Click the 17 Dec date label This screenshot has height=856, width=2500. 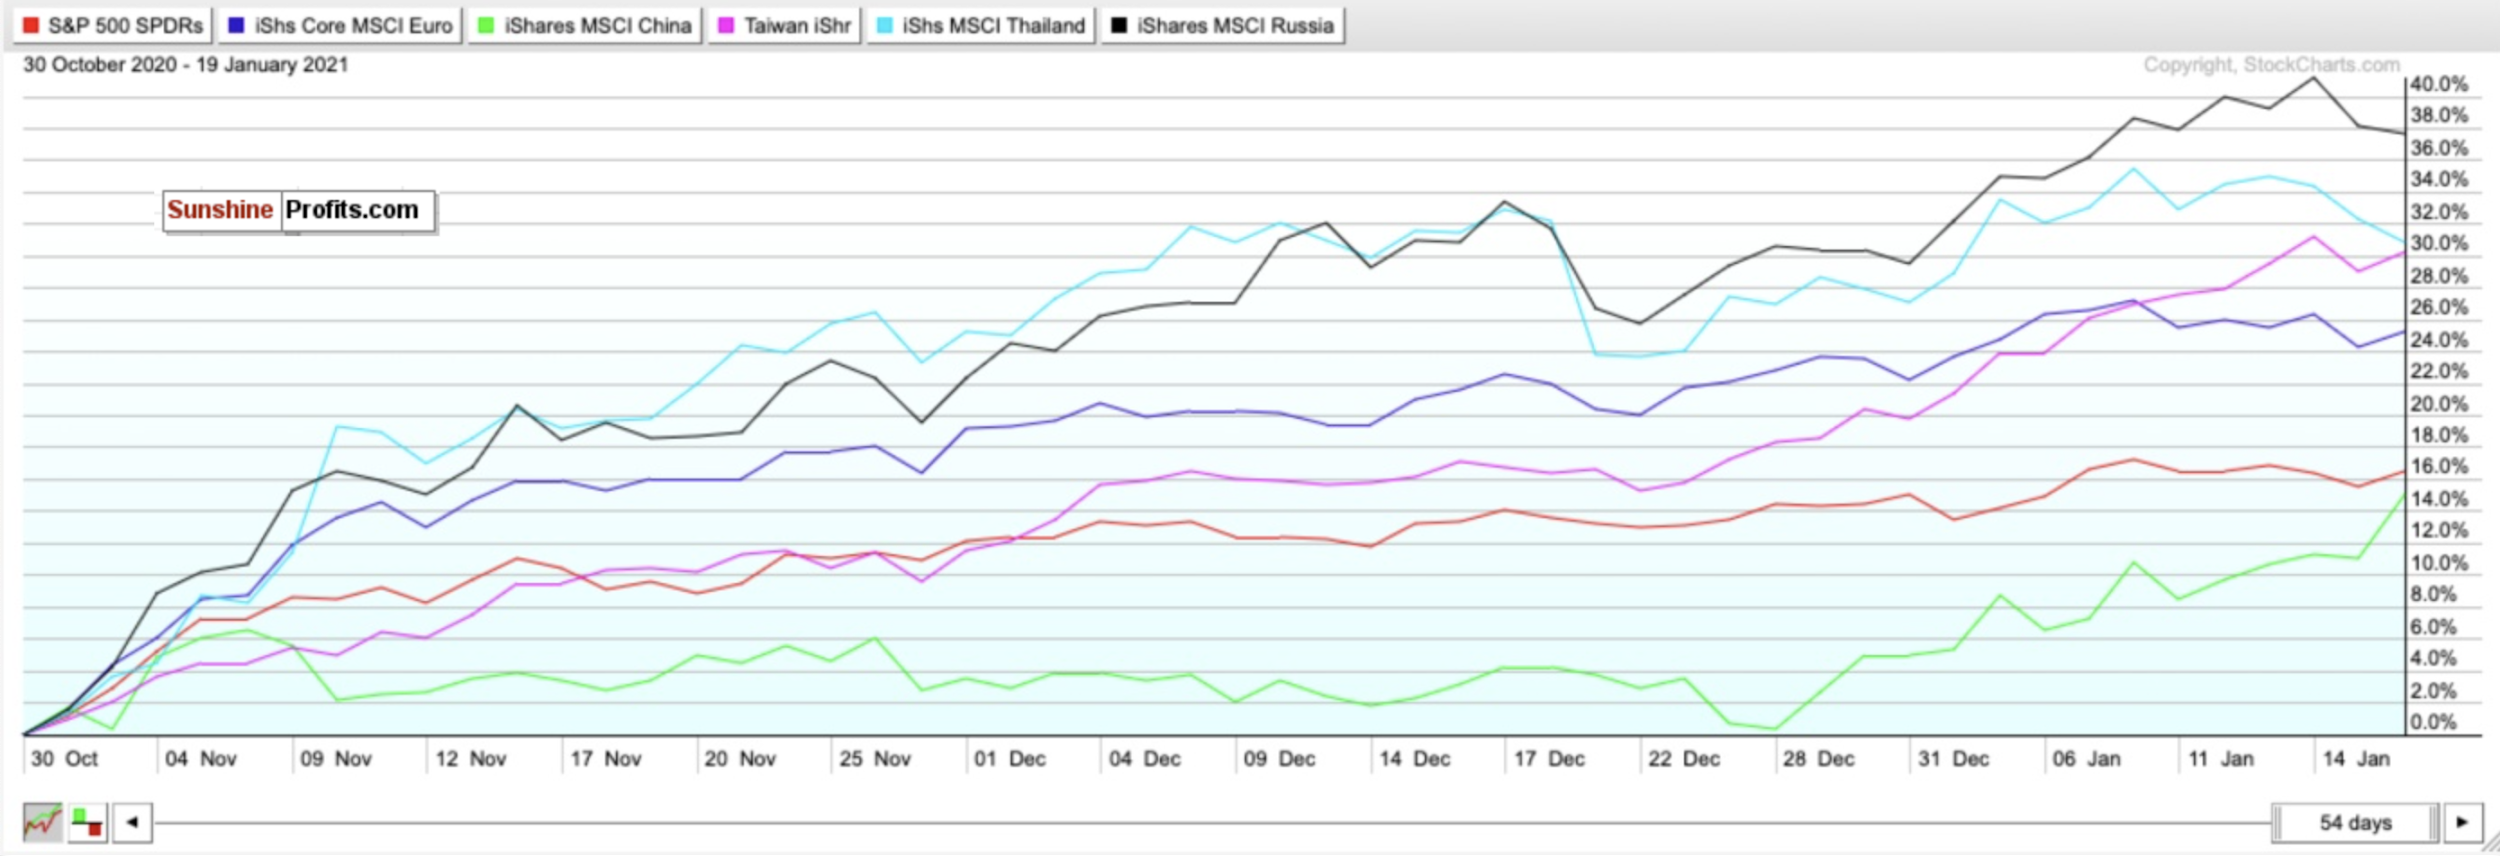[x=1549, y=759]
